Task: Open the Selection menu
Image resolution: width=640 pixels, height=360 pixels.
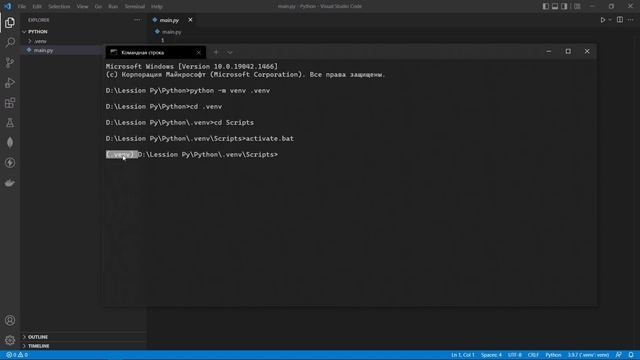Action: tap(59, 7)
